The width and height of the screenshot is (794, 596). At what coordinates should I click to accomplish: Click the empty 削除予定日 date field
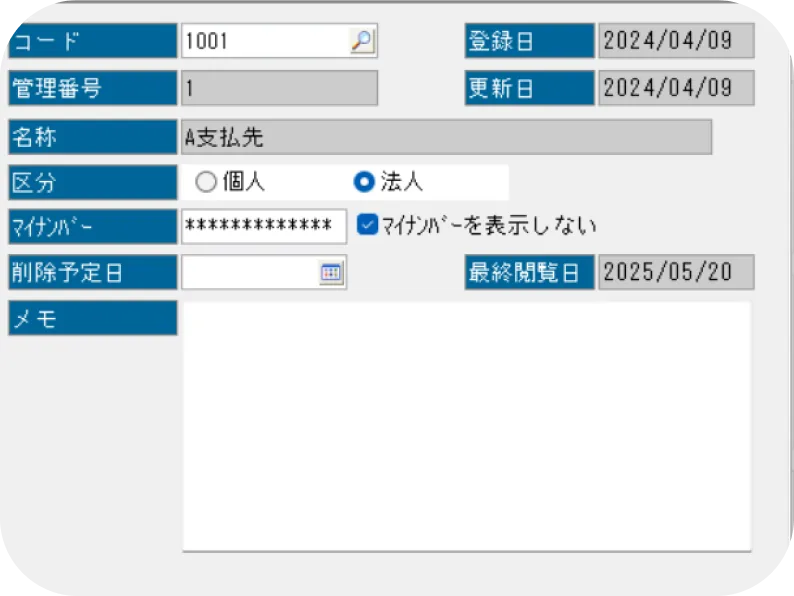(250, 273)
